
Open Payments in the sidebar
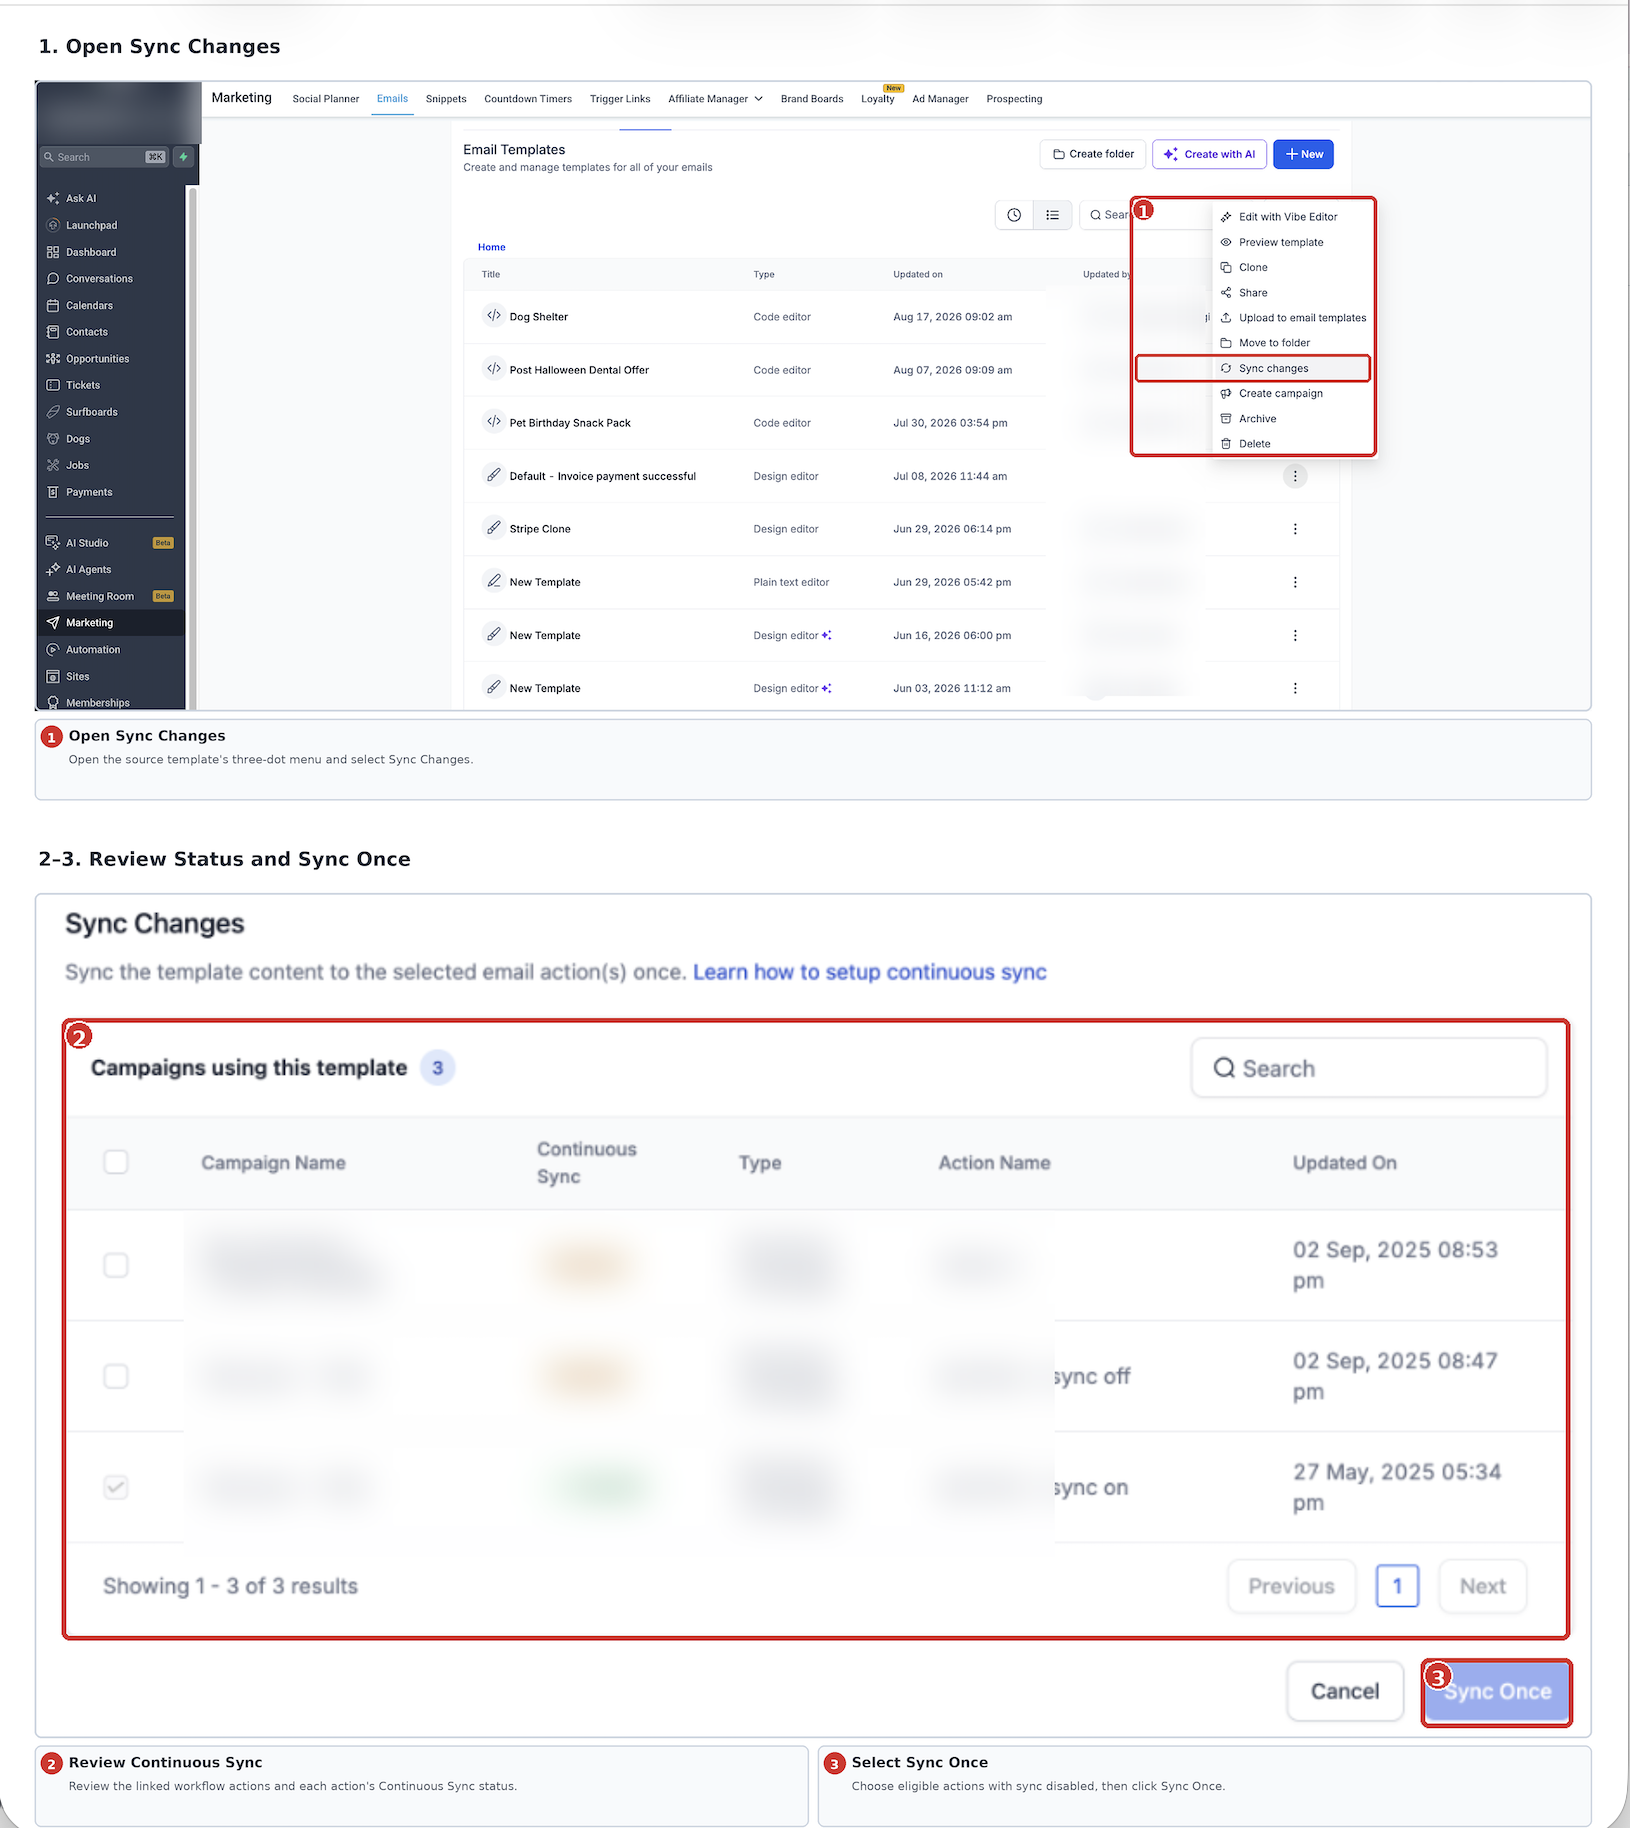(110, 492)
